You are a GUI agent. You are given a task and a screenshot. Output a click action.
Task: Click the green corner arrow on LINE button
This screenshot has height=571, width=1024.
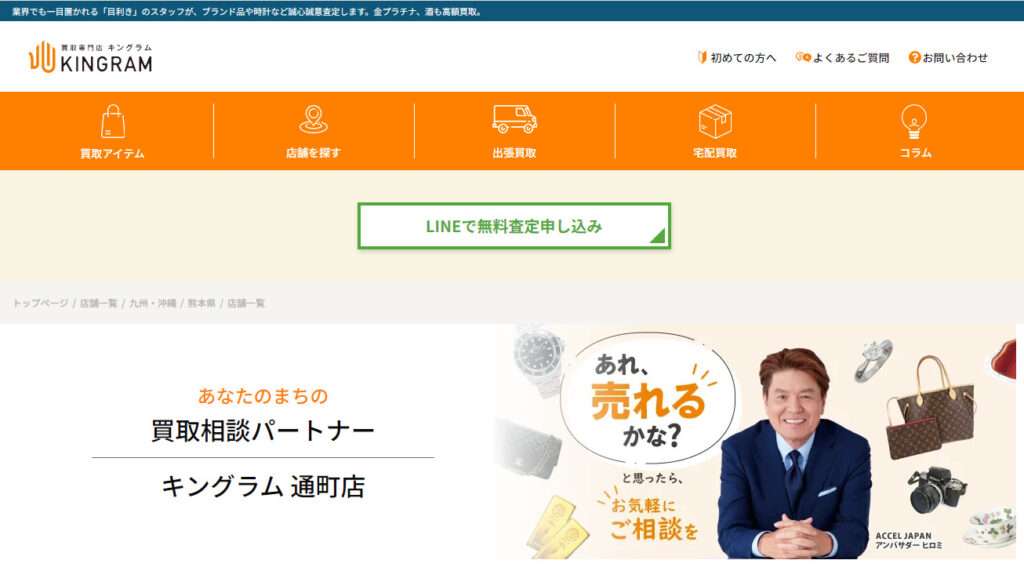coord(658,235)
